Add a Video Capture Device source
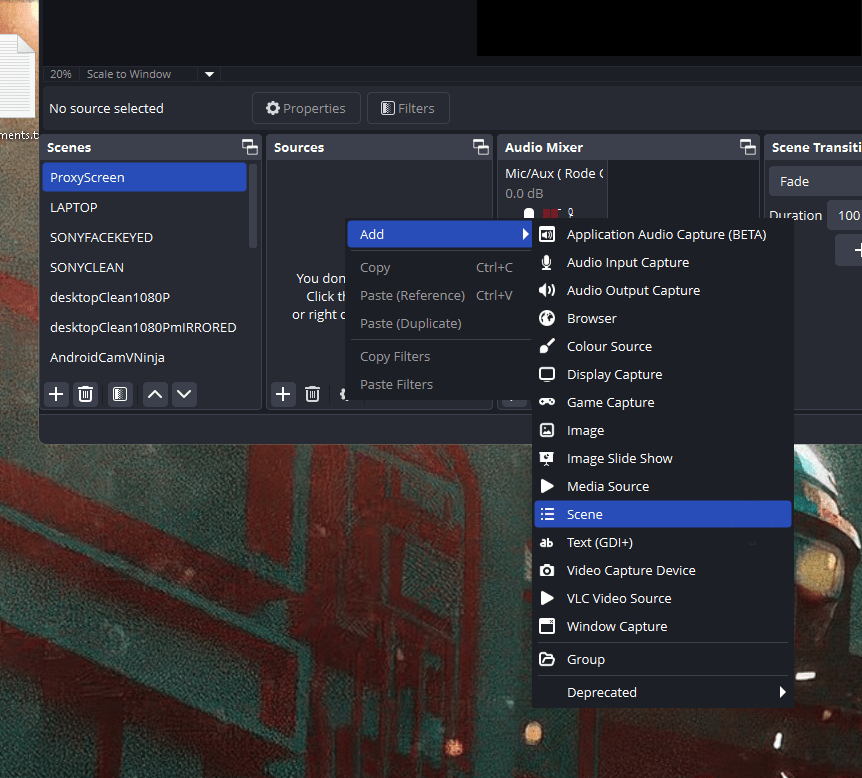Screen dimensions: 862x778 662,571
